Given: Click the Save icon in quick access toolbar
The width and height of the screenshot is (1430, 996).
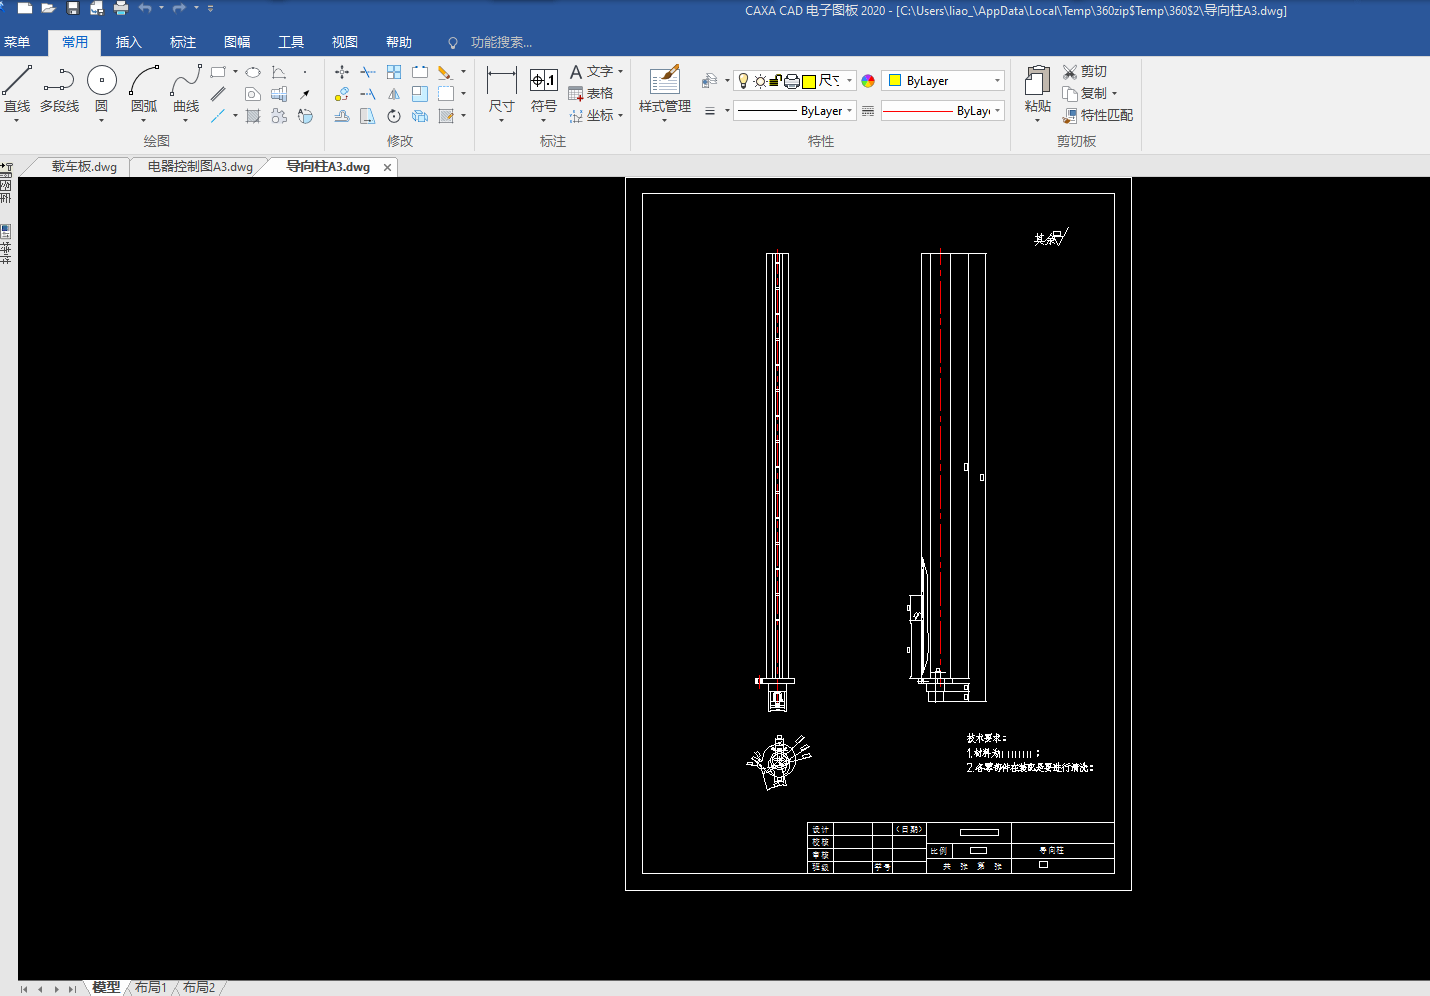Looking at the screenshot, I should (x=73, y=9).
